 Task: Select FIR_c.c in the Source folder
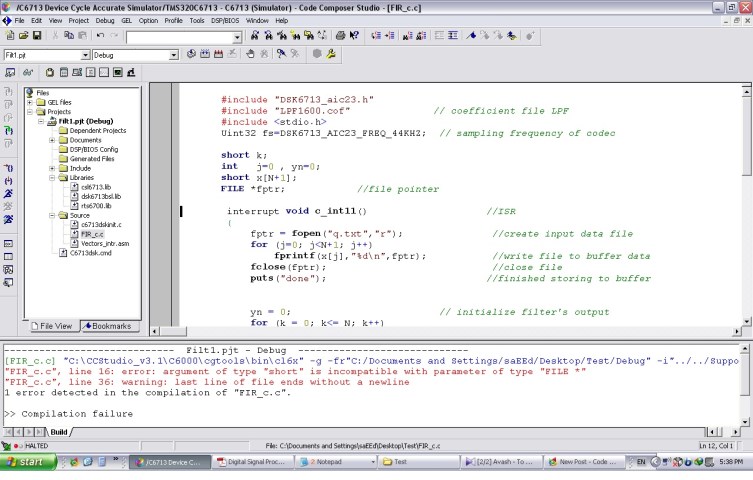coord(92,234)
